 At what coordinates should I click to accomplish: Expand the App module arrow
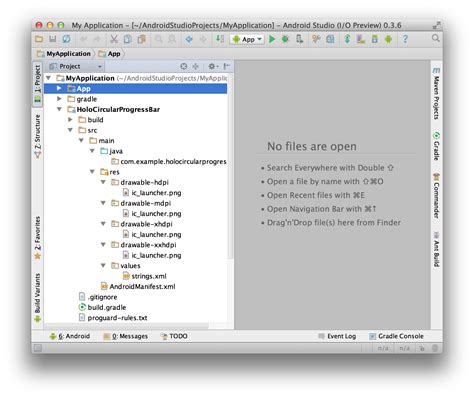(59, 88)
